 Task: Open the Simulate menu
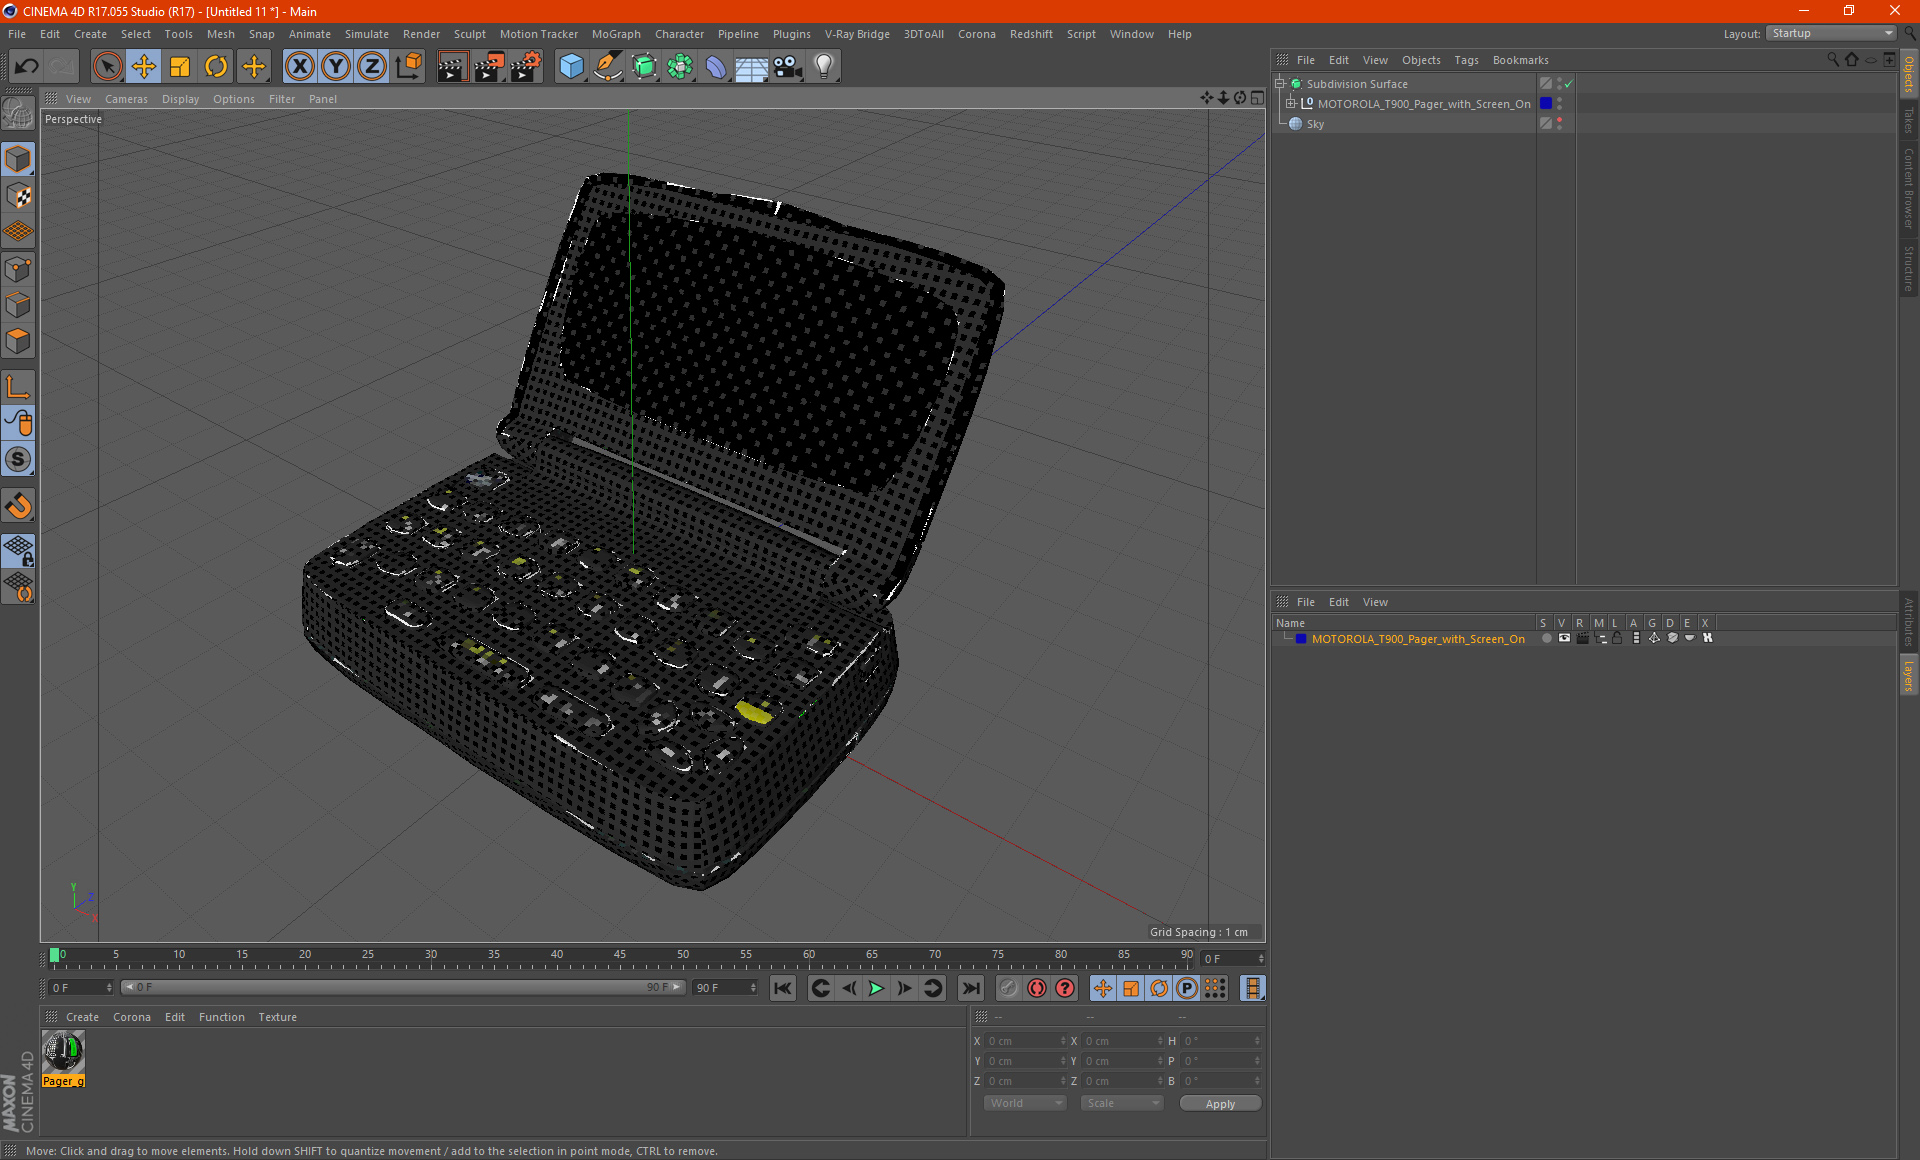pos(366,34)
